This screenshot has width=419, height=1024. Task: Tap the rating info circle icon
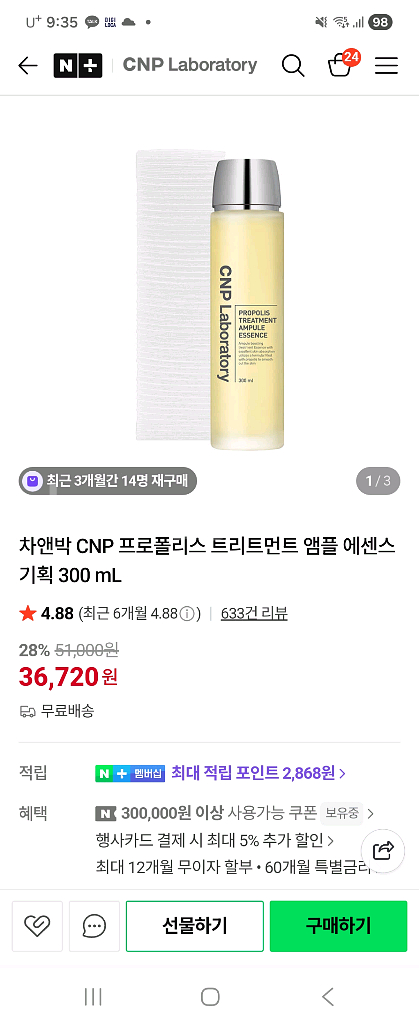coord(187,614)
